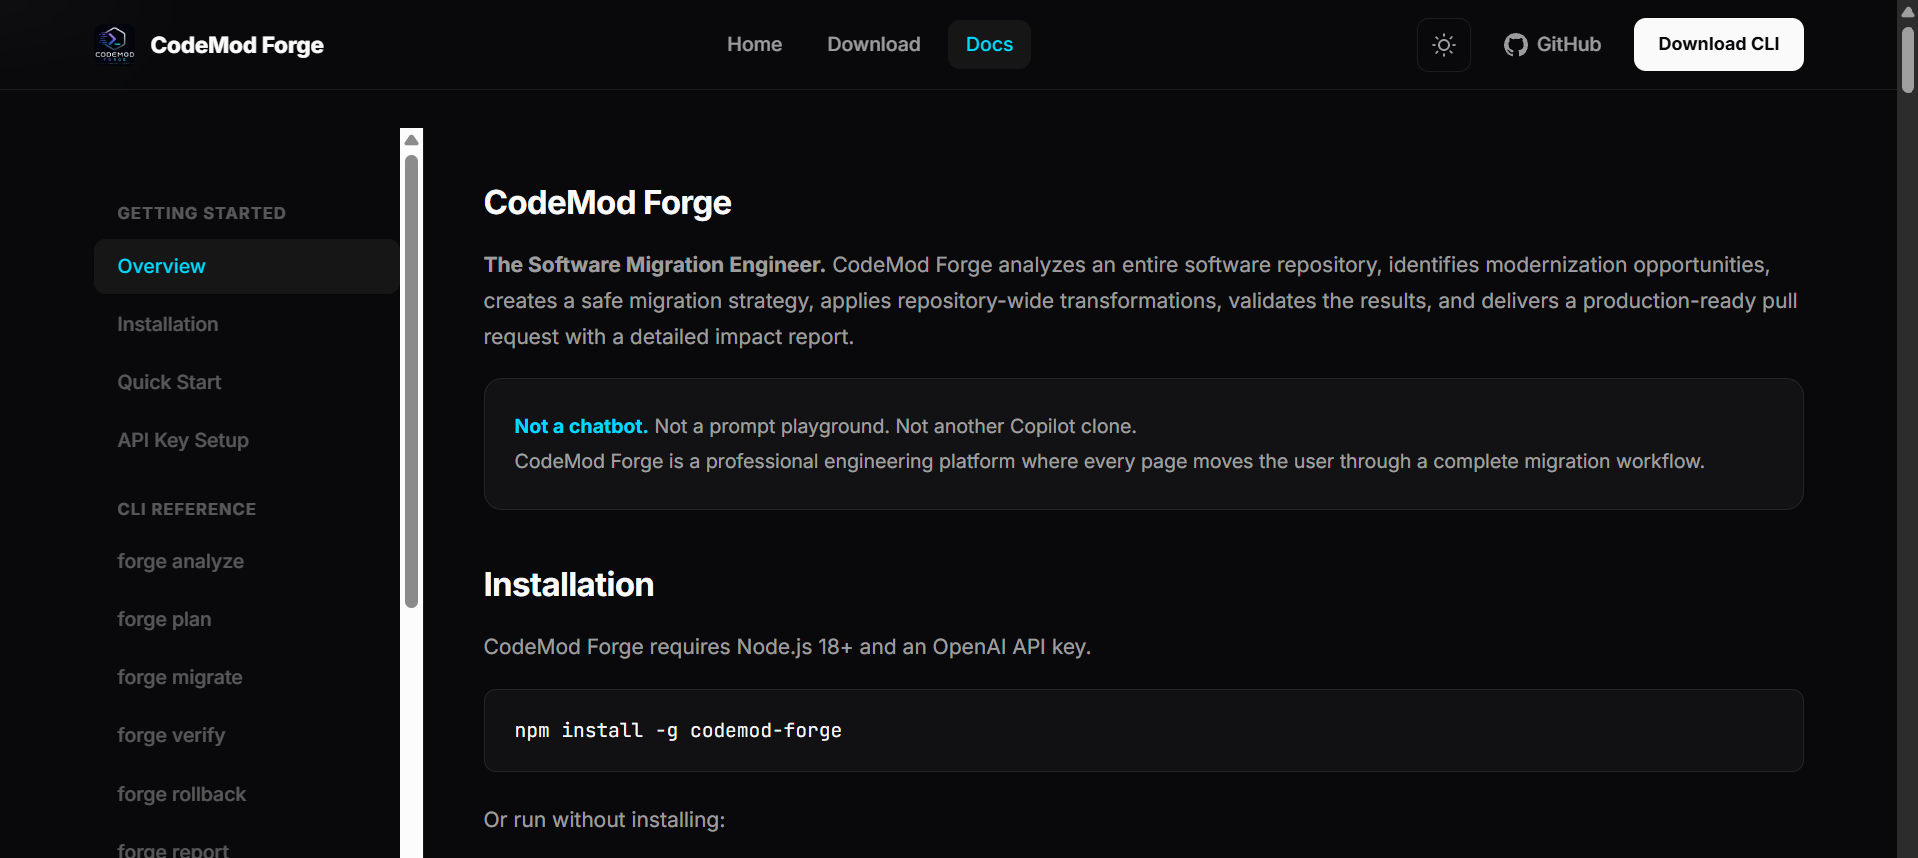The image size is (1918, 858).
Task: Click the sidebar scrollbar up arrow
Action: [x=411, y=140]
